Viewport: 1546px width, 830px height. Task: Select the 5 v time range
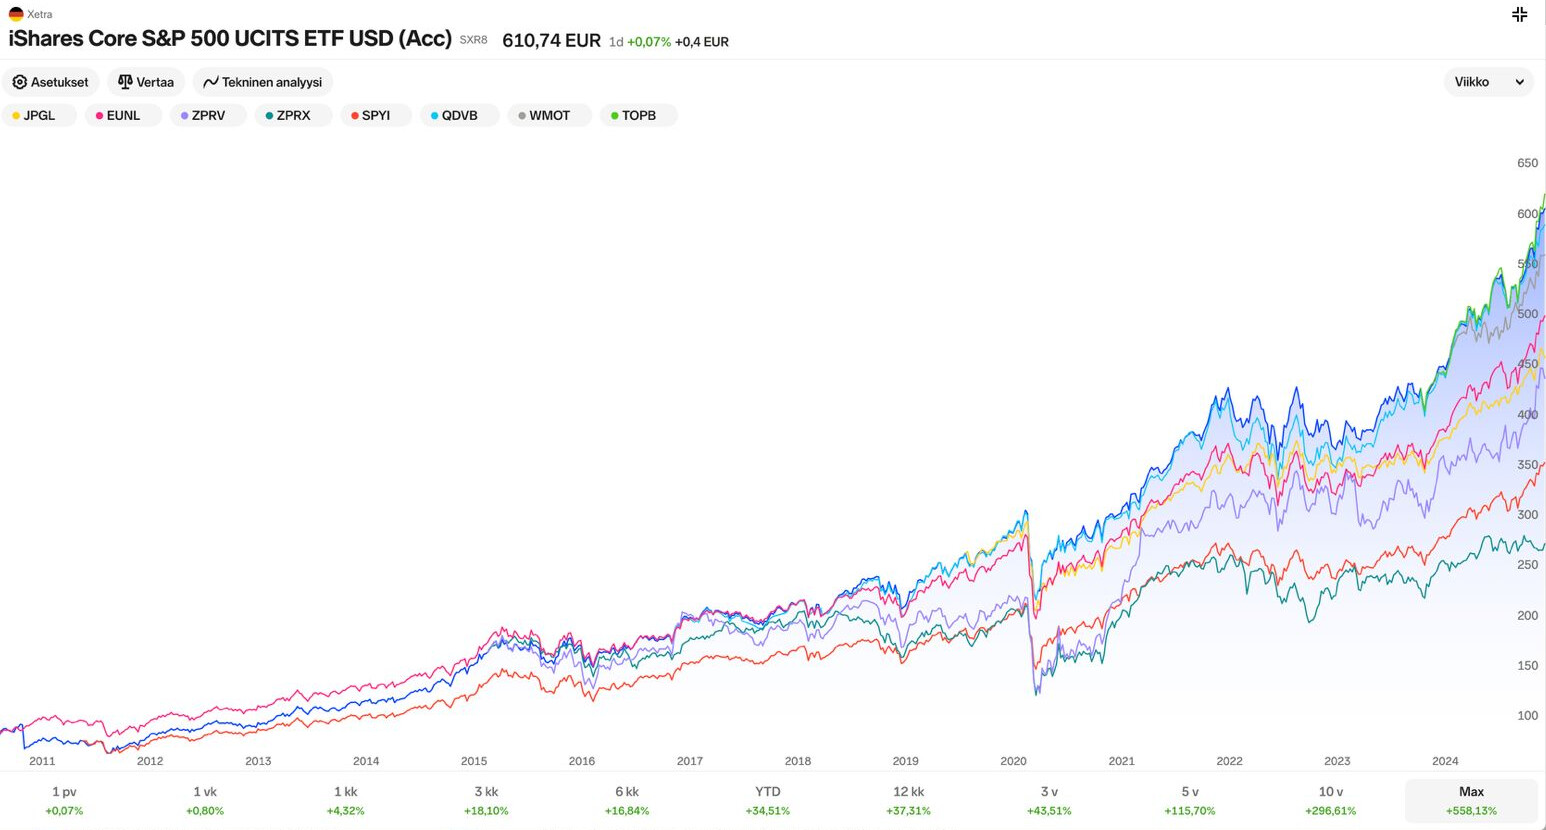click(1190, 800)
